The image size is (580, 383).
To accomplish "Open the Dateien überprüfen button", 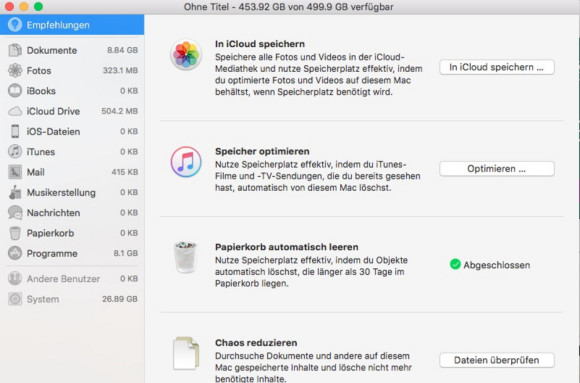I will point(497,360).
